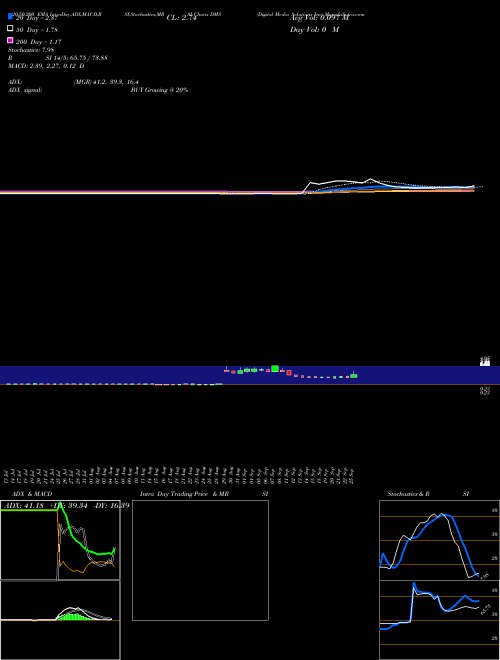Click the blue 20 Day EMA legend swatch

10,16
